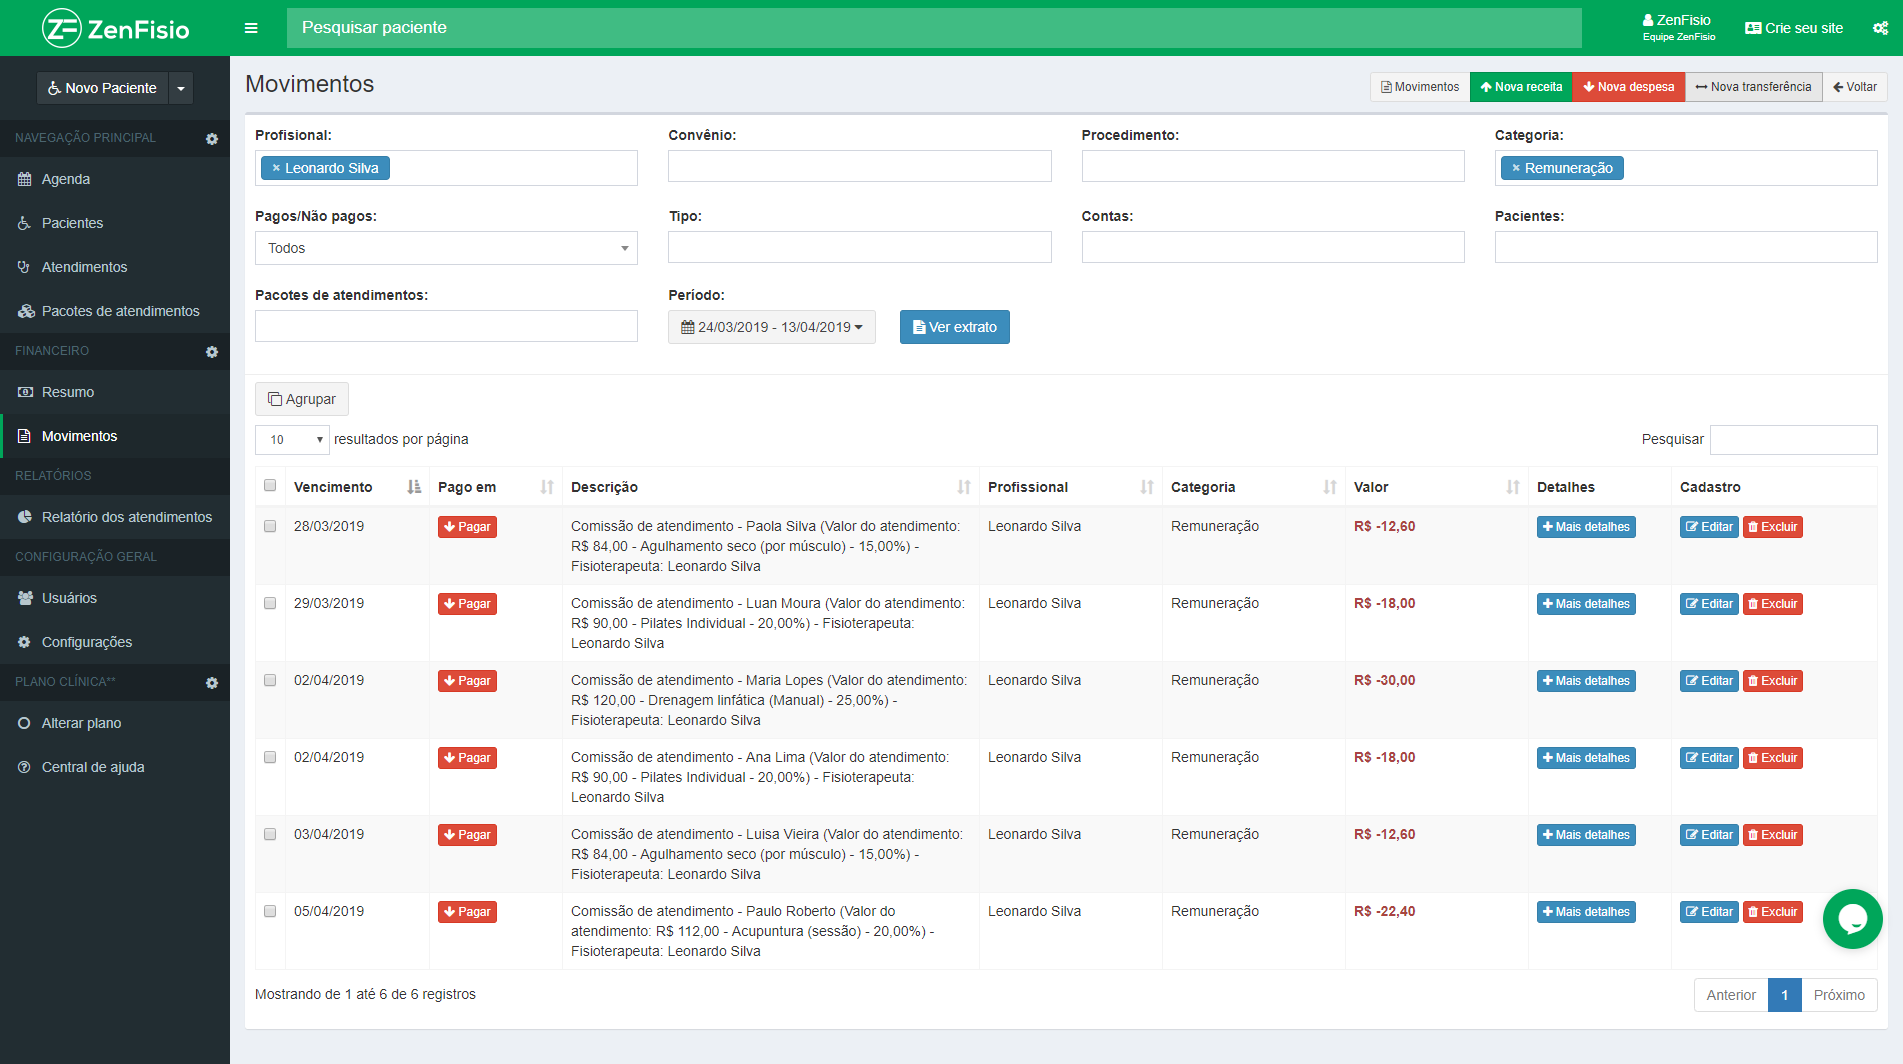Click Pagar on the Luisa Vieira row
The width and height of the screenshot is (1903, 1064).
(x=467, y=835)
